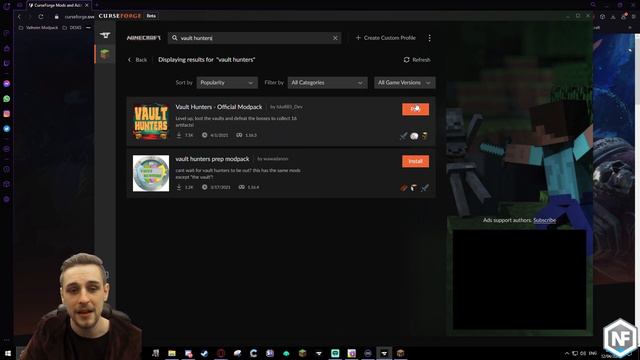Open the Sort by Popularity dropdown
Viewport: 640px width, 360px height.
point(227,82)
